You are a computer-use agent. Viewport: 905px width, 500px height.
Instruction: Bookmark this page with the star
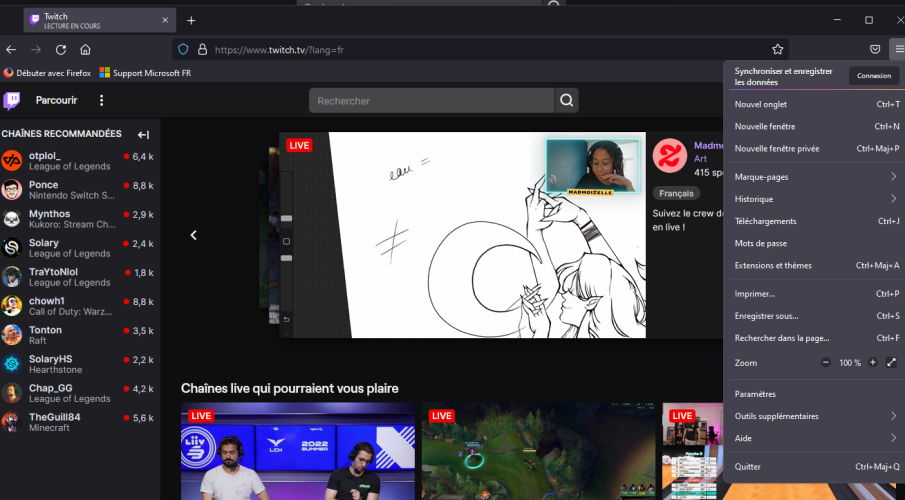pyautogui.click(x=777, y=50)
